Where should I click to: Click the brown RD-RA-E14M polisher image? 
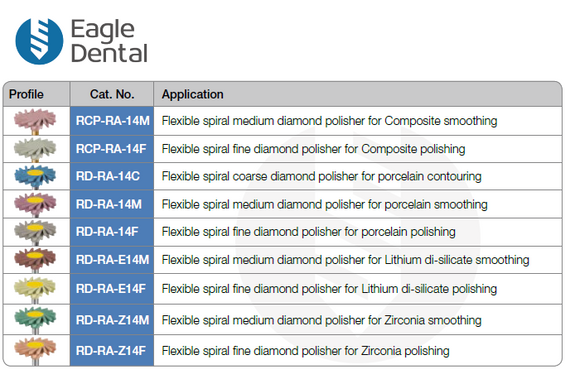(x=35, y=260)
